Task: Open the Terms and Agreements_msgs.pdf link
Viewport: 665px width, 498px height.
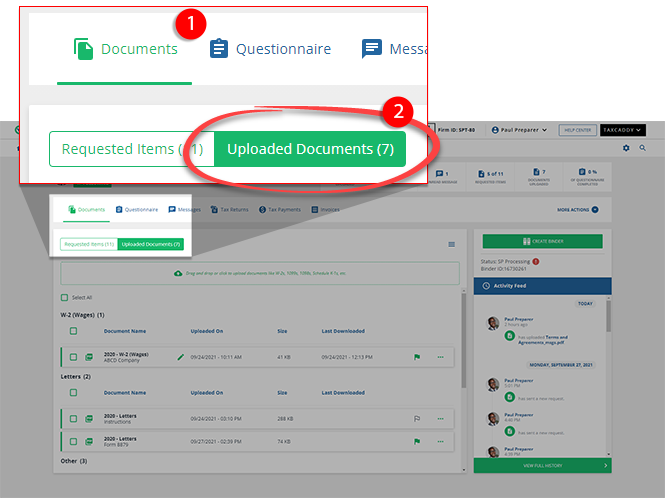Action: 543,340
